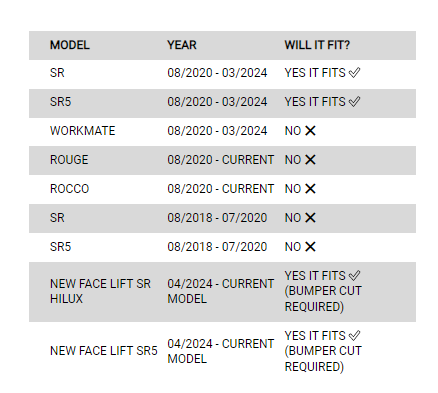Click the YEAR column header

(x=182, y=45)
